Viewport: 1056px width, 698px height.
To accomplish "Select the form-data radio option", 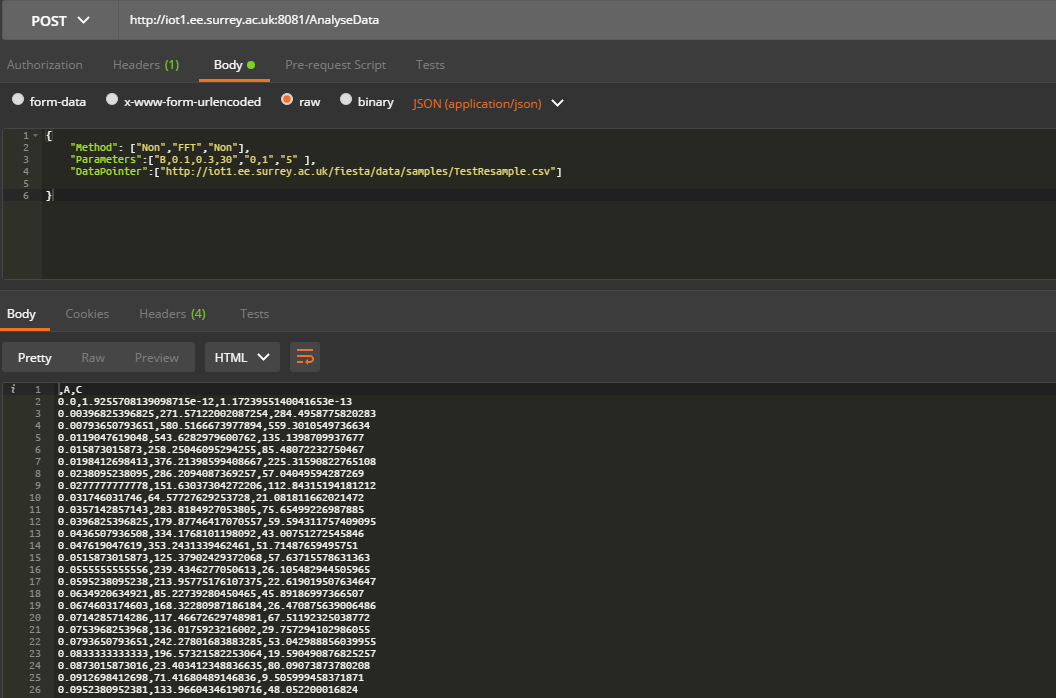I will click(x=18, y=100).
